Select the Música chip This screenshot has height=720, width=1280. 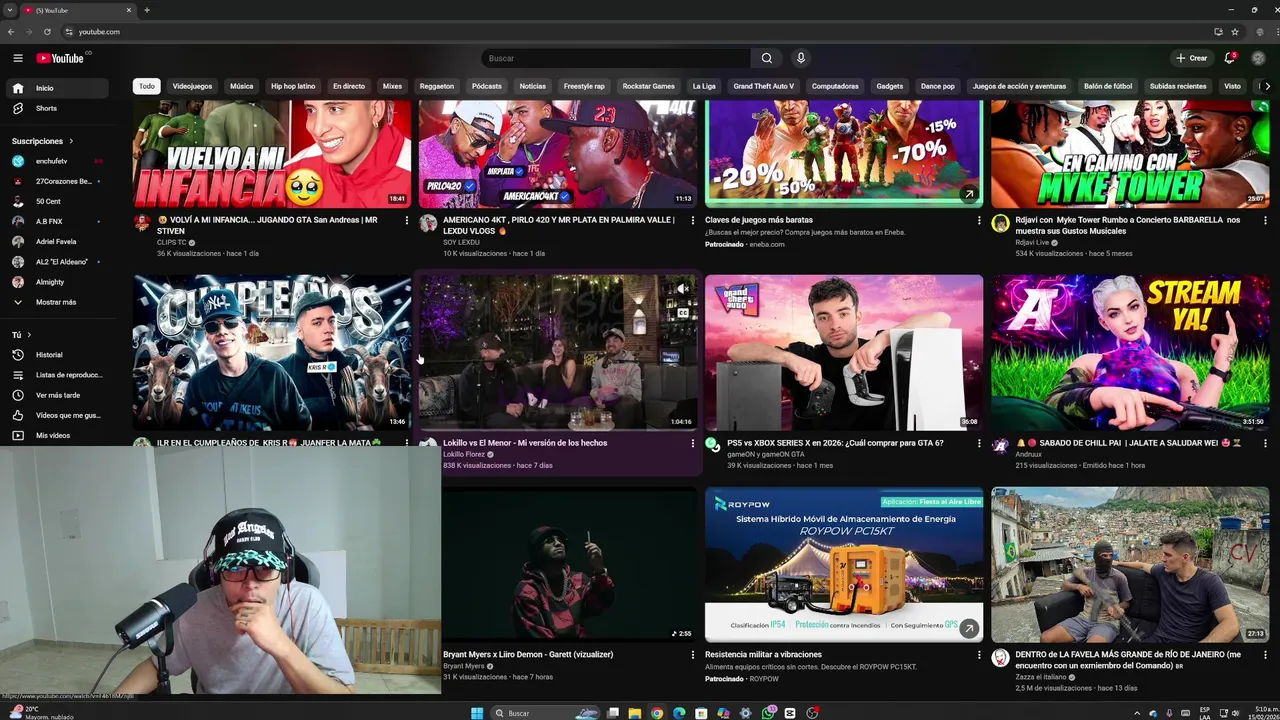(242, 86)
